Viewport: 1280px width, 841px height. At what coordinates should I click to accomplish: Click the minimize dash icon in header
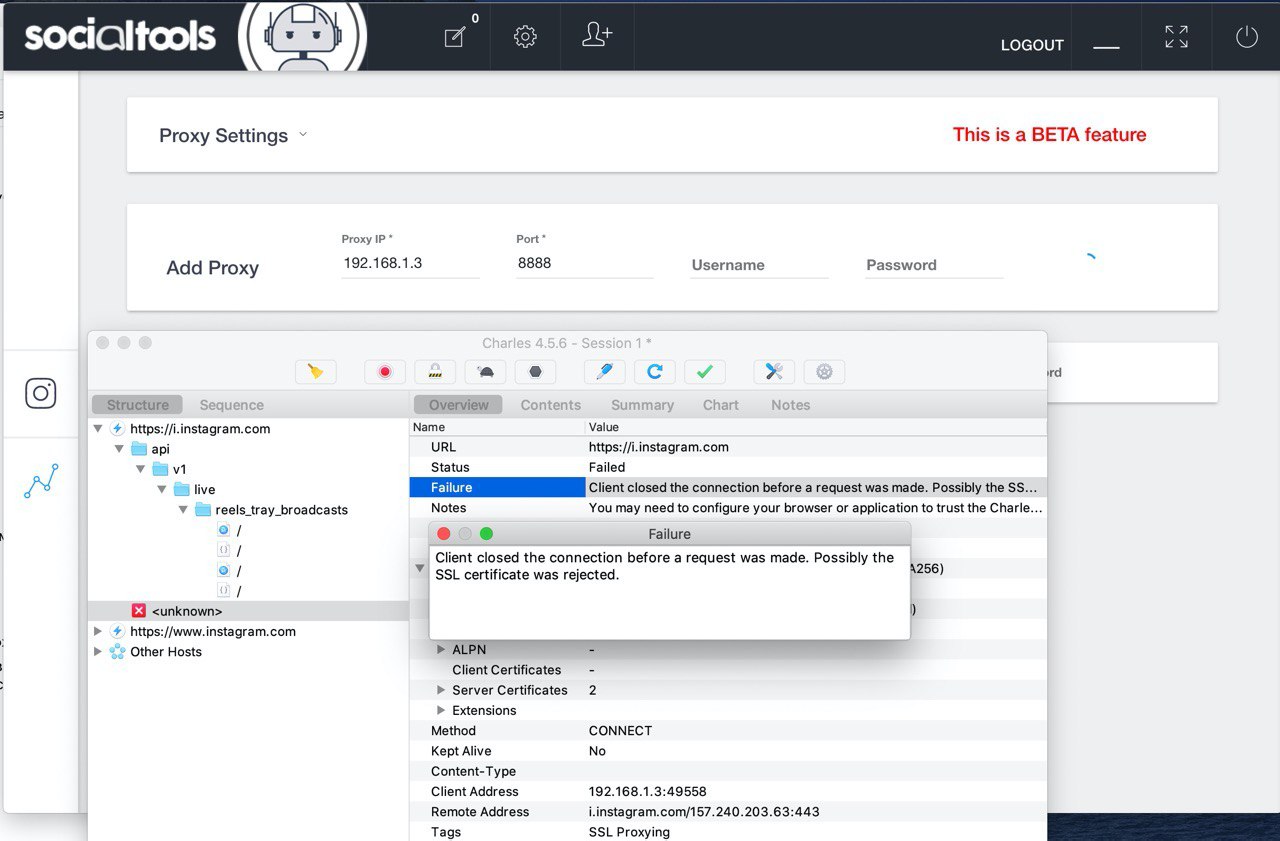1106,48
